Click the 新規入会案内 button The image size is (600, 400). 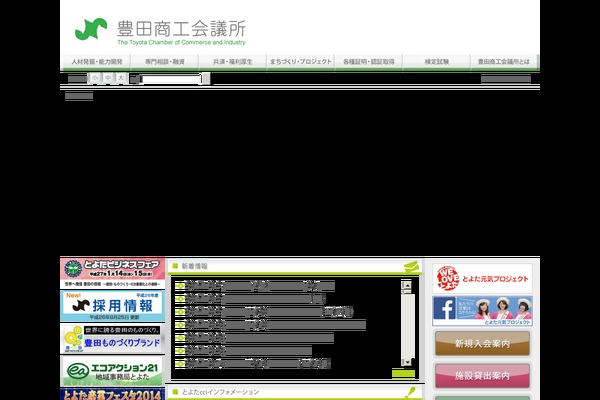click(482, 344)
